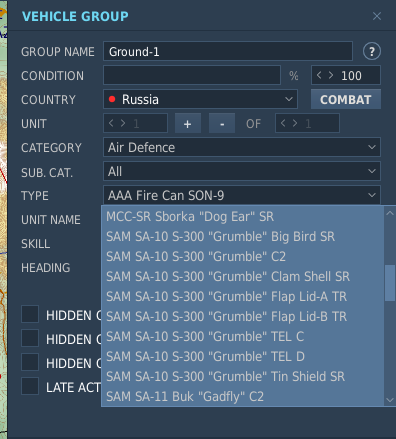Open the help question mark icon
This screenshot has height=439, width=396.
click(372, 51)
